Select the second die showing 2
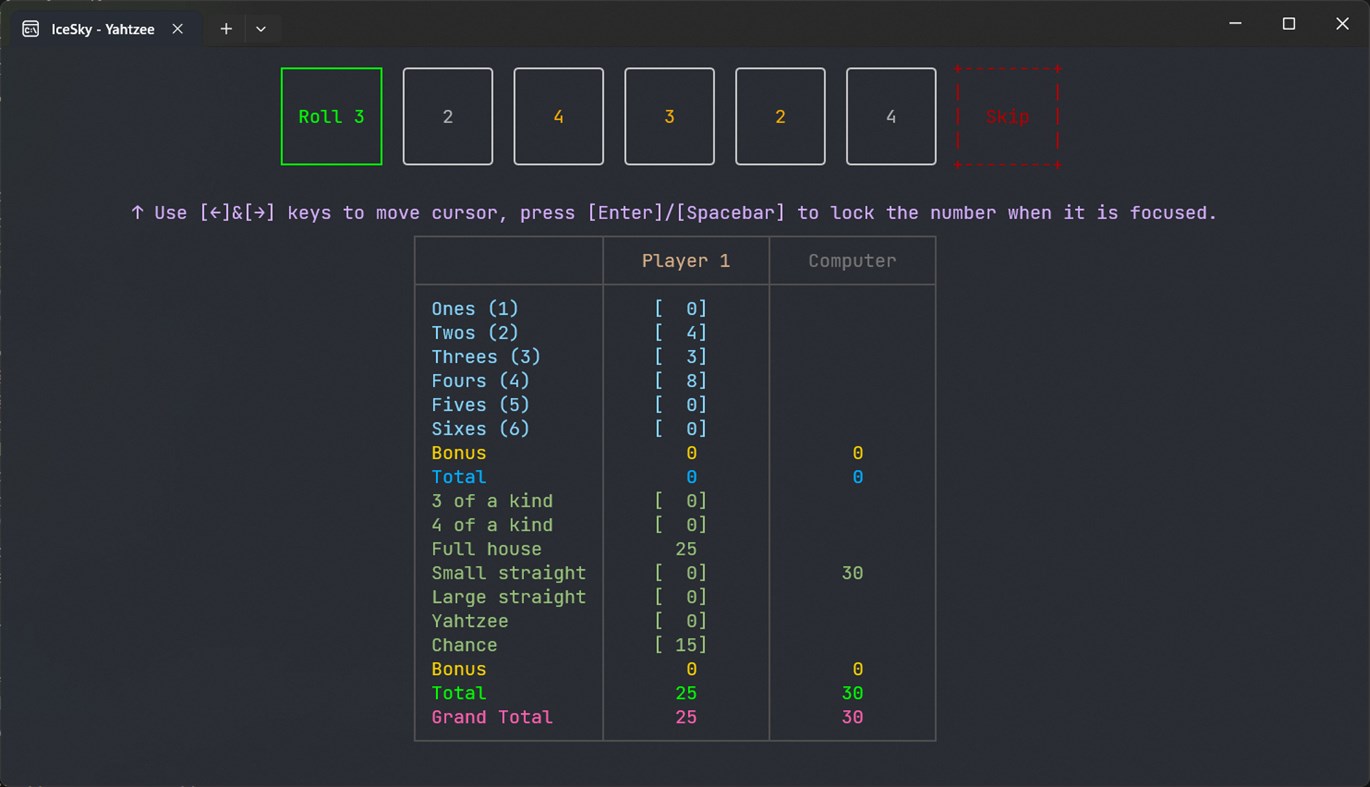 pyautogui.click(x=780, y=116)
